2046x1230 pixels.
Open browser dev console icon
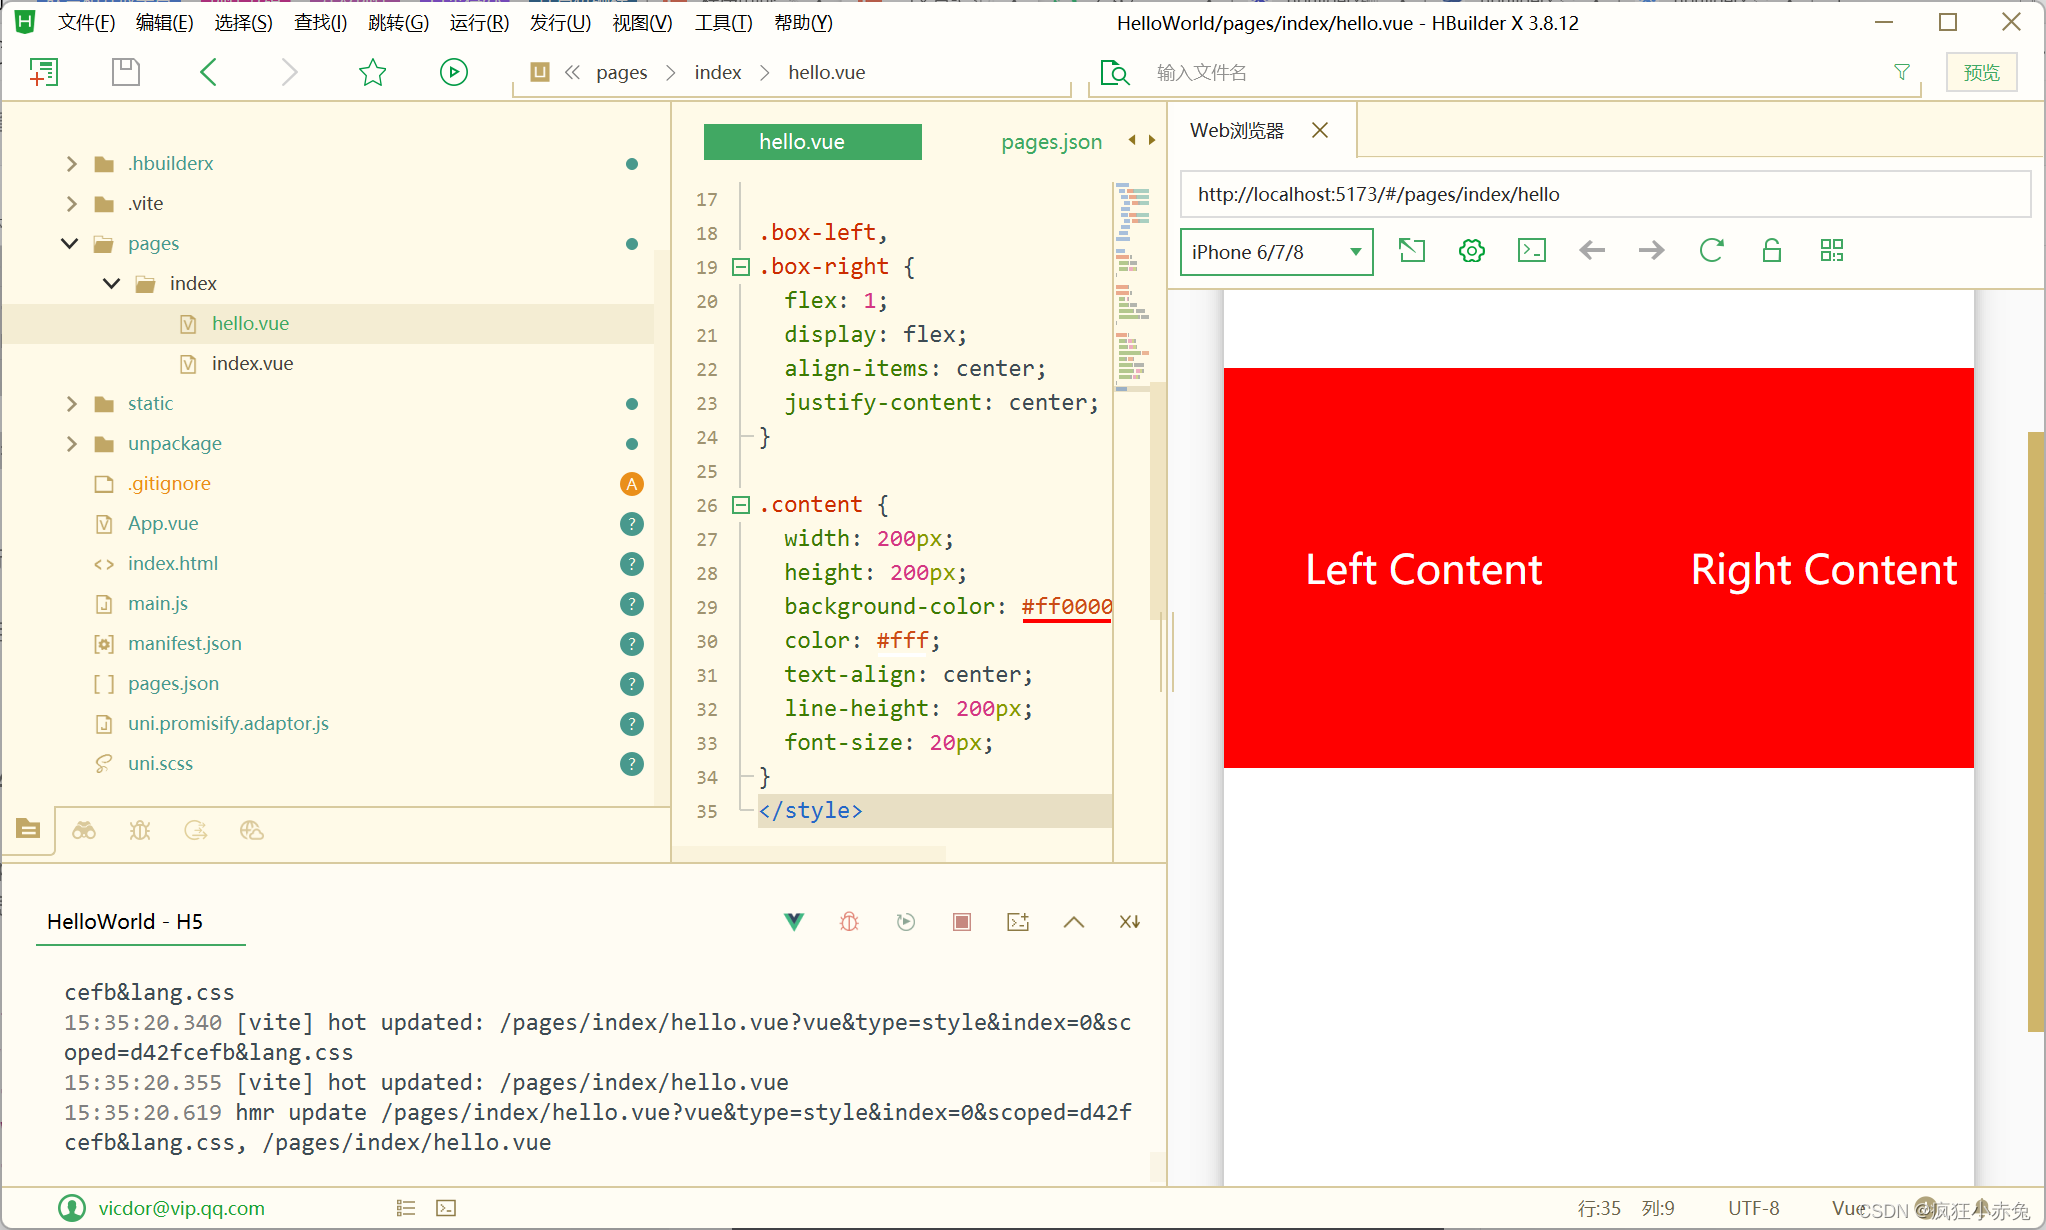click(1532, 250)
